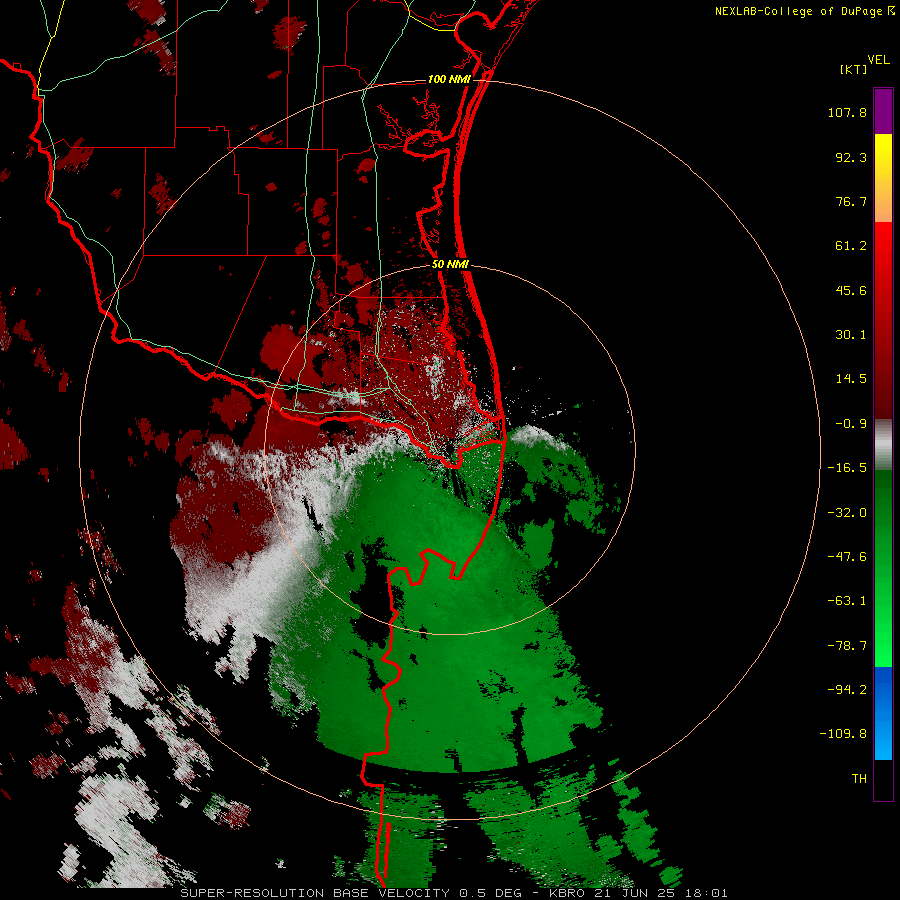900x900 pixels.
Task: Select the 92.3 velocity scale value
Action: 851,157
